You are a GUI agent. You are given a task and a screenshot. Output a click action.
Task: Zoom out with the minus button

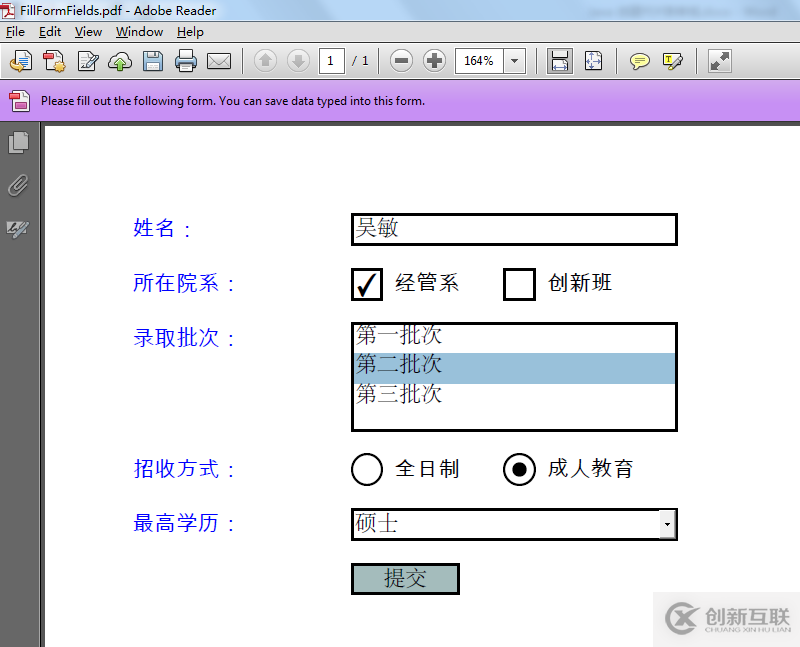[402, 61]
